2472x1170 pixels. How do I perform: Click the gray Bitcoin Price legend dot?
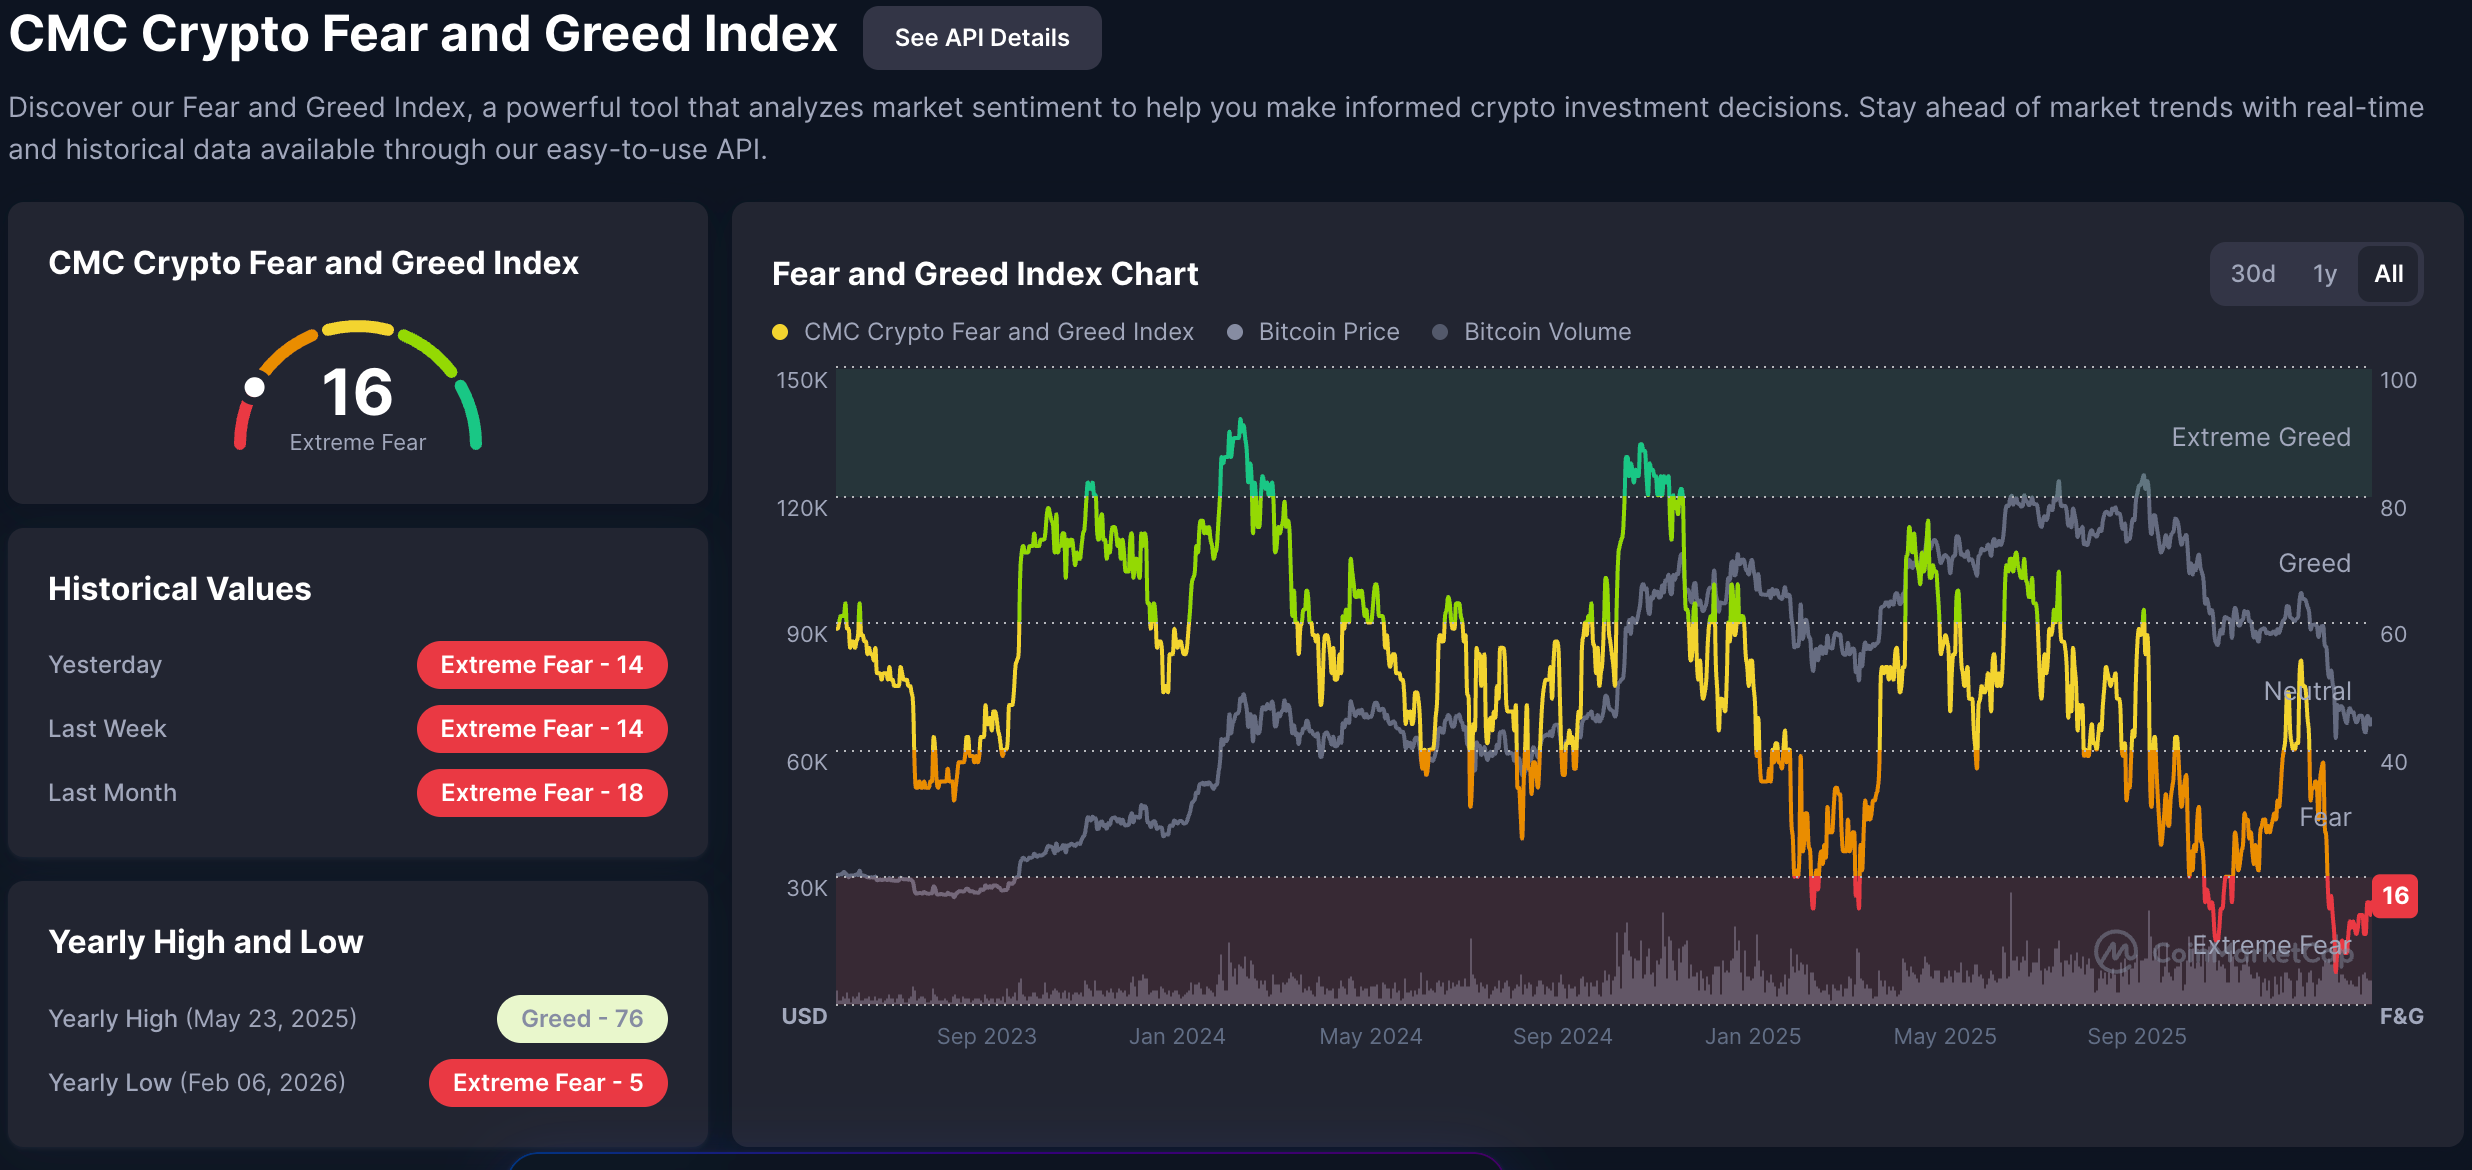coord(1235,332)
